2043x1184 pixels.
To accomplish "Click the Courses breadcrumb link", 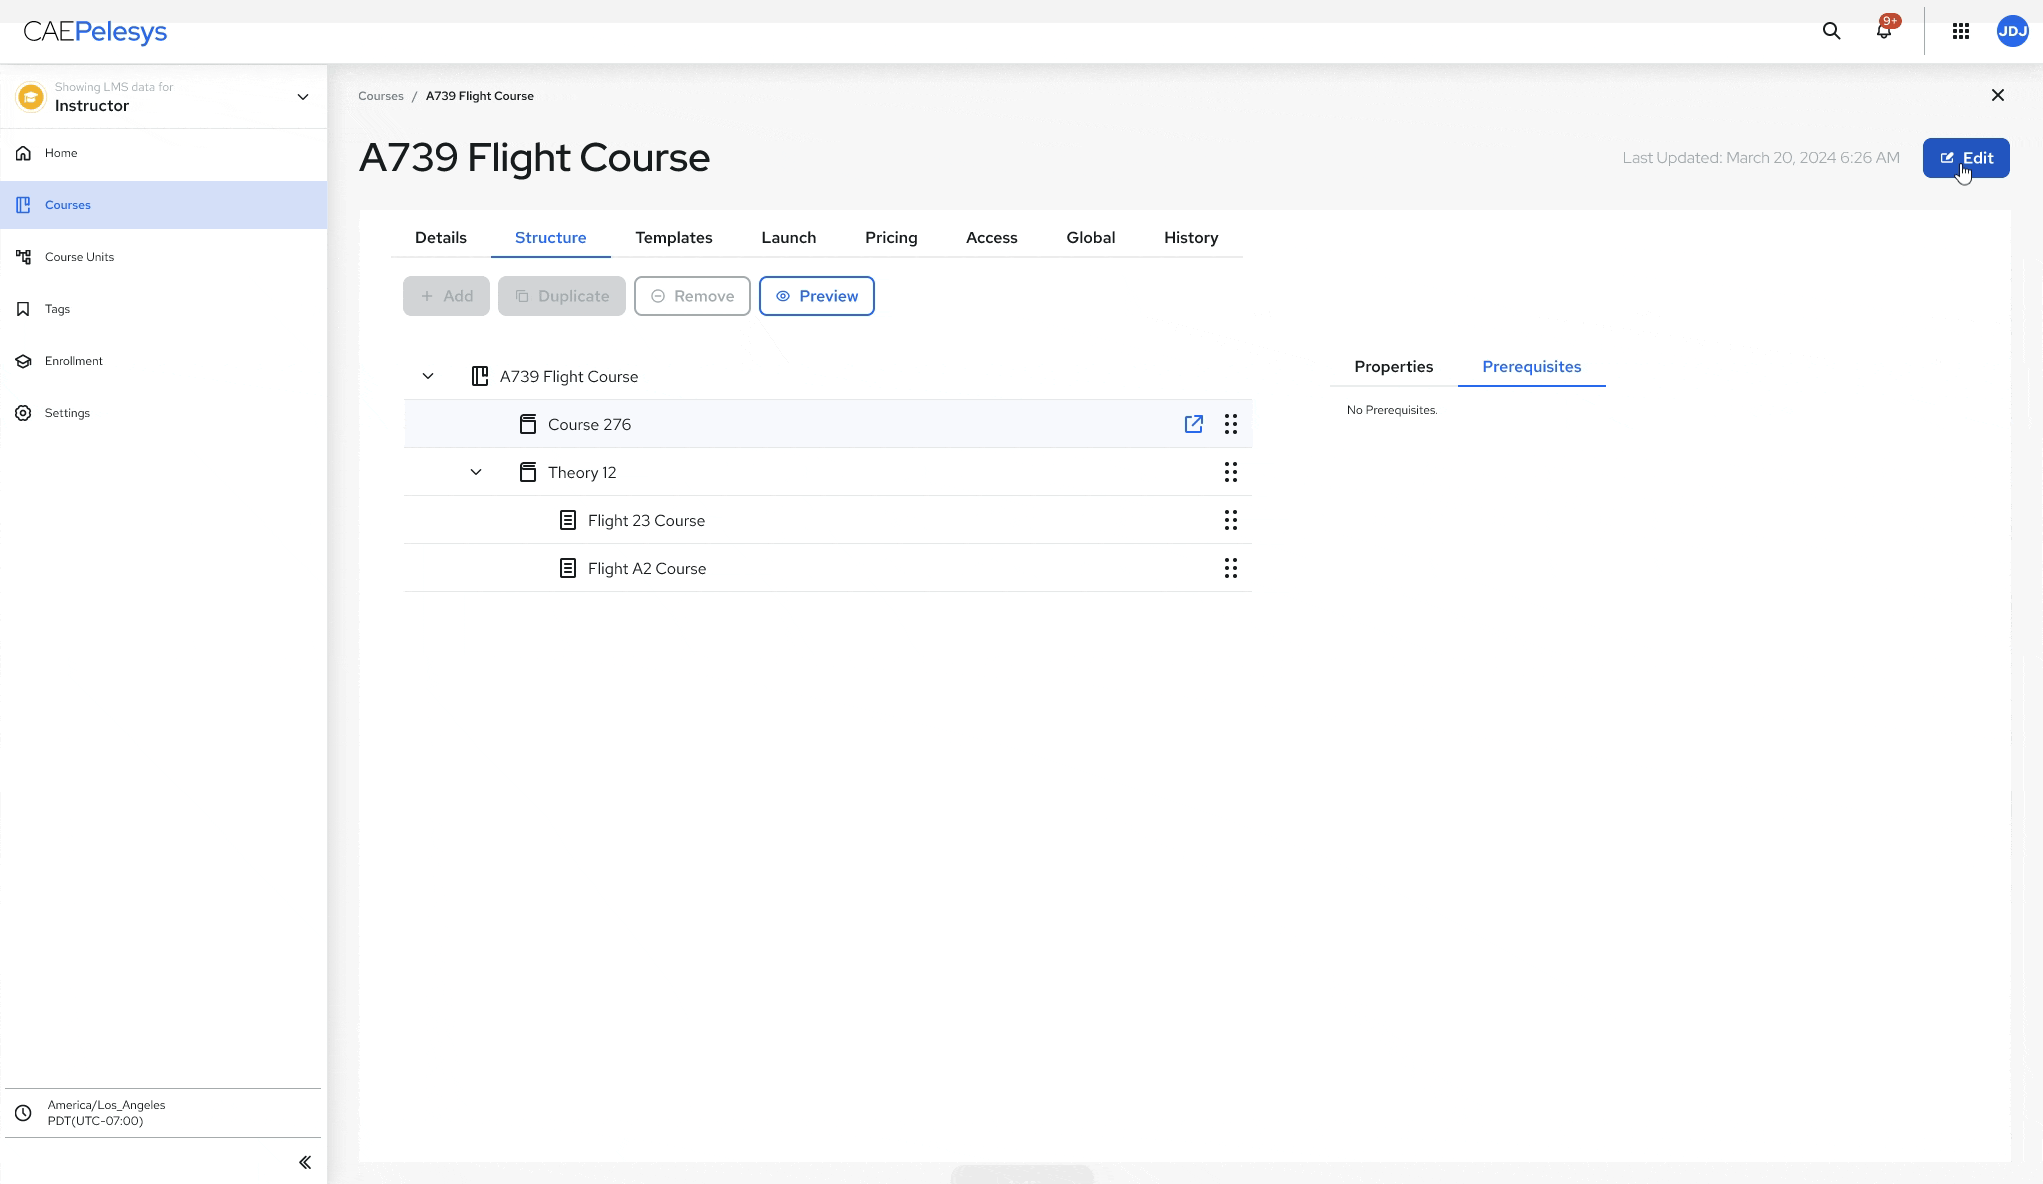I will [x=381, y=96].
